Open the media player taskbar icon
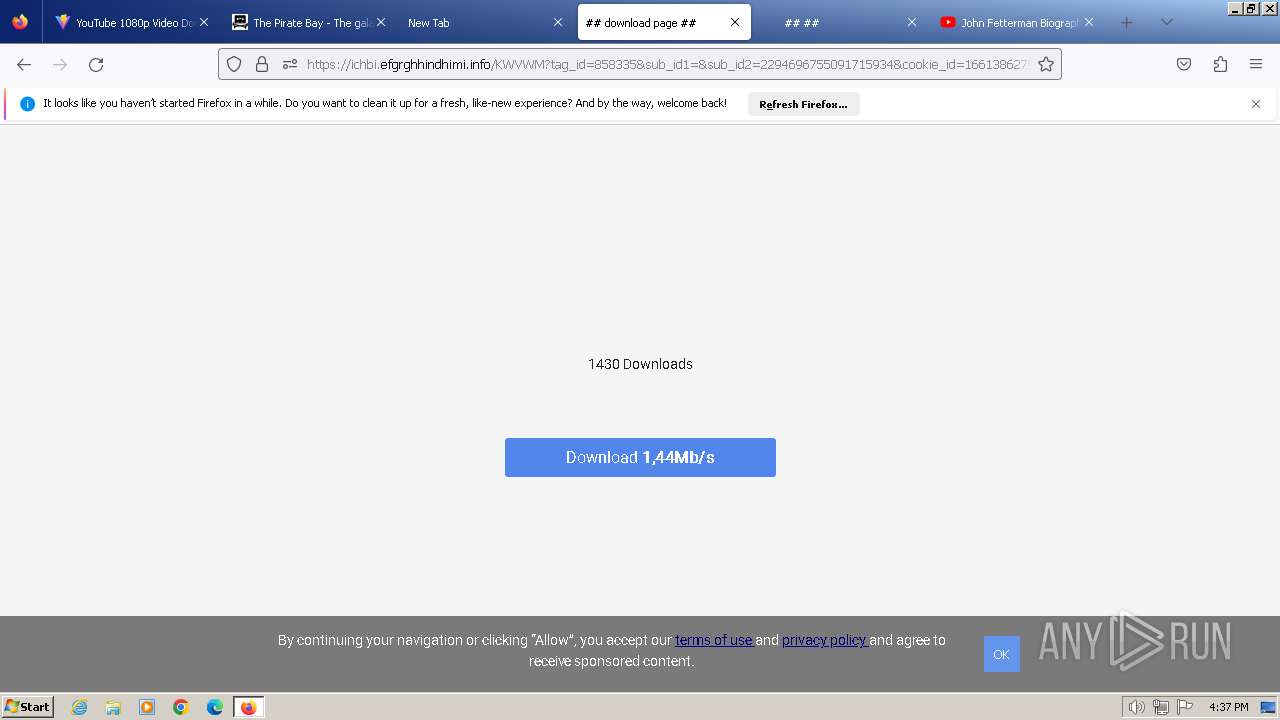The image size is (1280, 720). click(x=147, y=707)
